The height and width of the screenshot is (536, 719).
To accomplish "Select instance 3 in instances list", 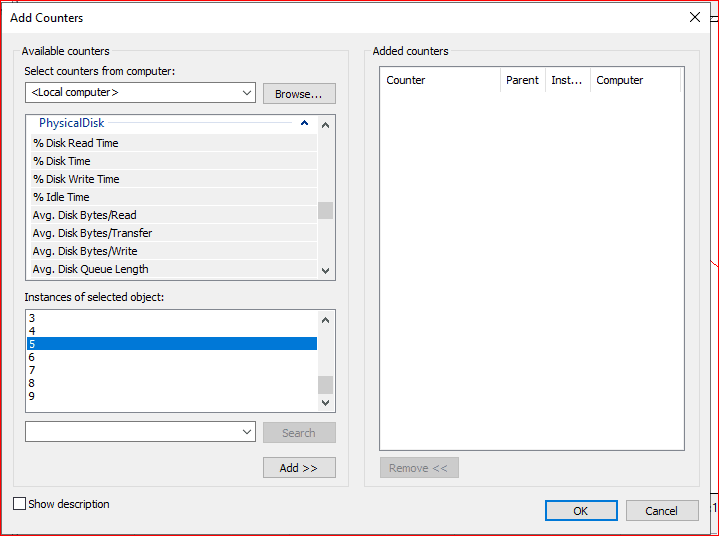I will click(x=32, y=318).
